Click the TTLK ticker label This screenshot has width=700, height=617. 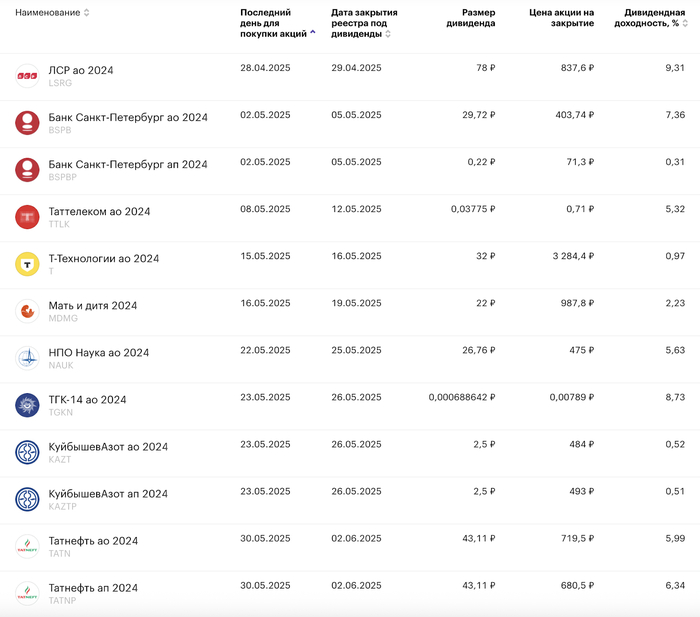(60, 224)
